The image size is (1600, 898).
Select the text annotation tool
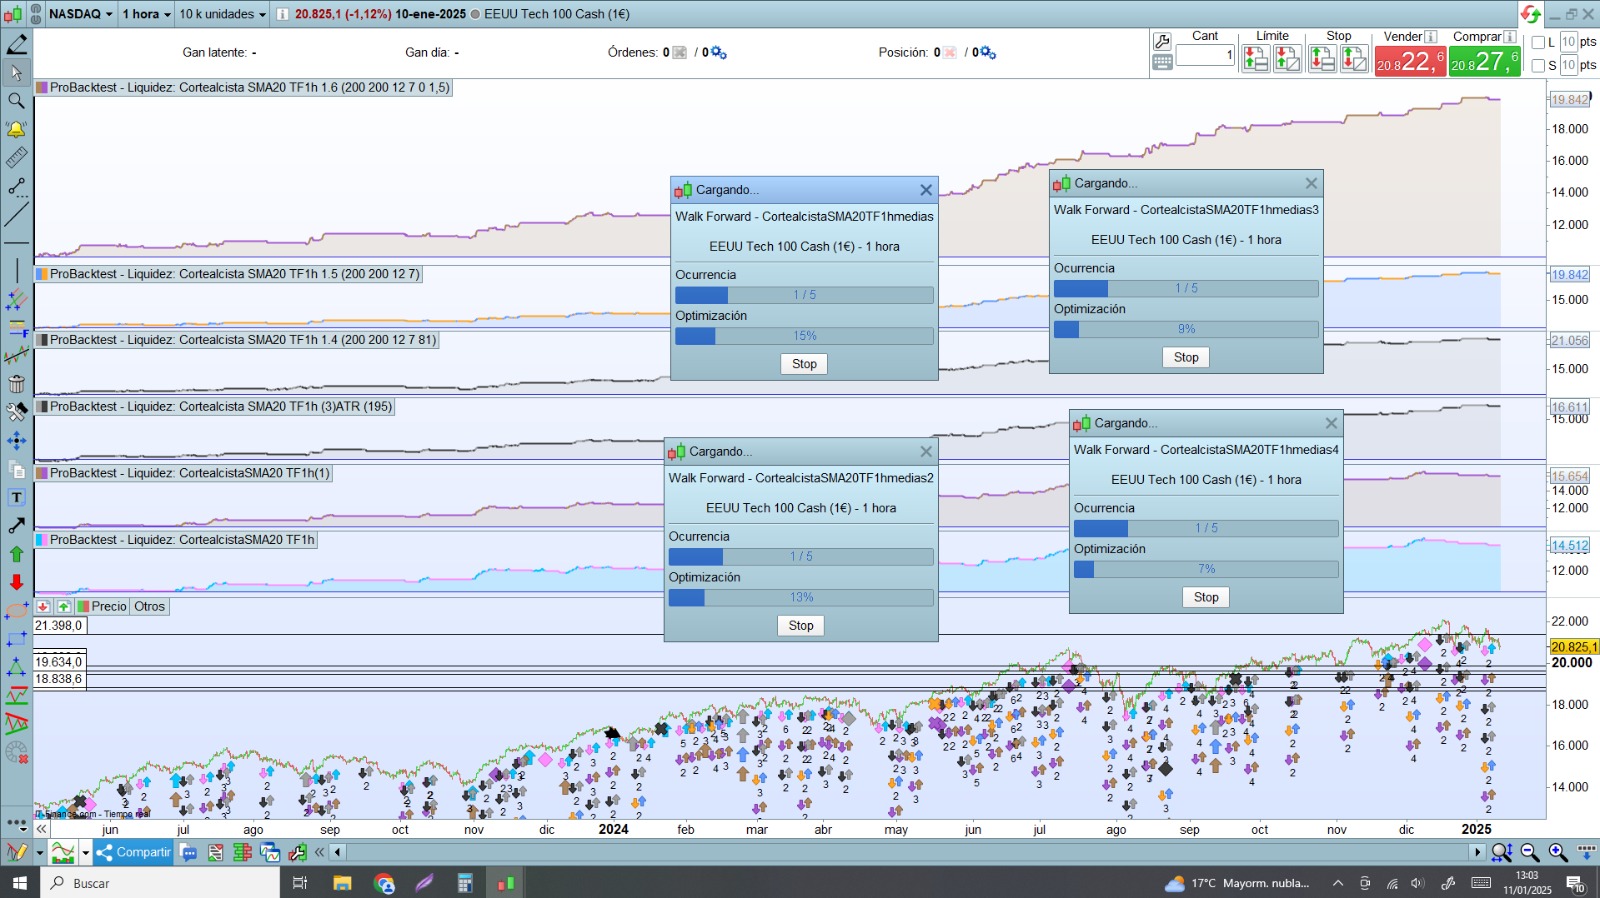(17, 497)
